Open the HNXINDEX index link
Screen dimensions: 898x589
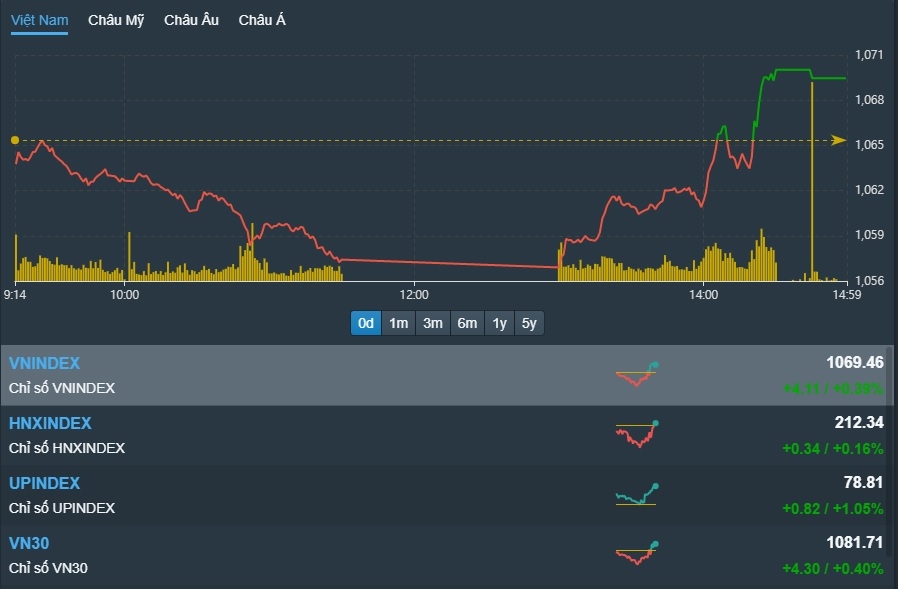[x=50, y=423]
